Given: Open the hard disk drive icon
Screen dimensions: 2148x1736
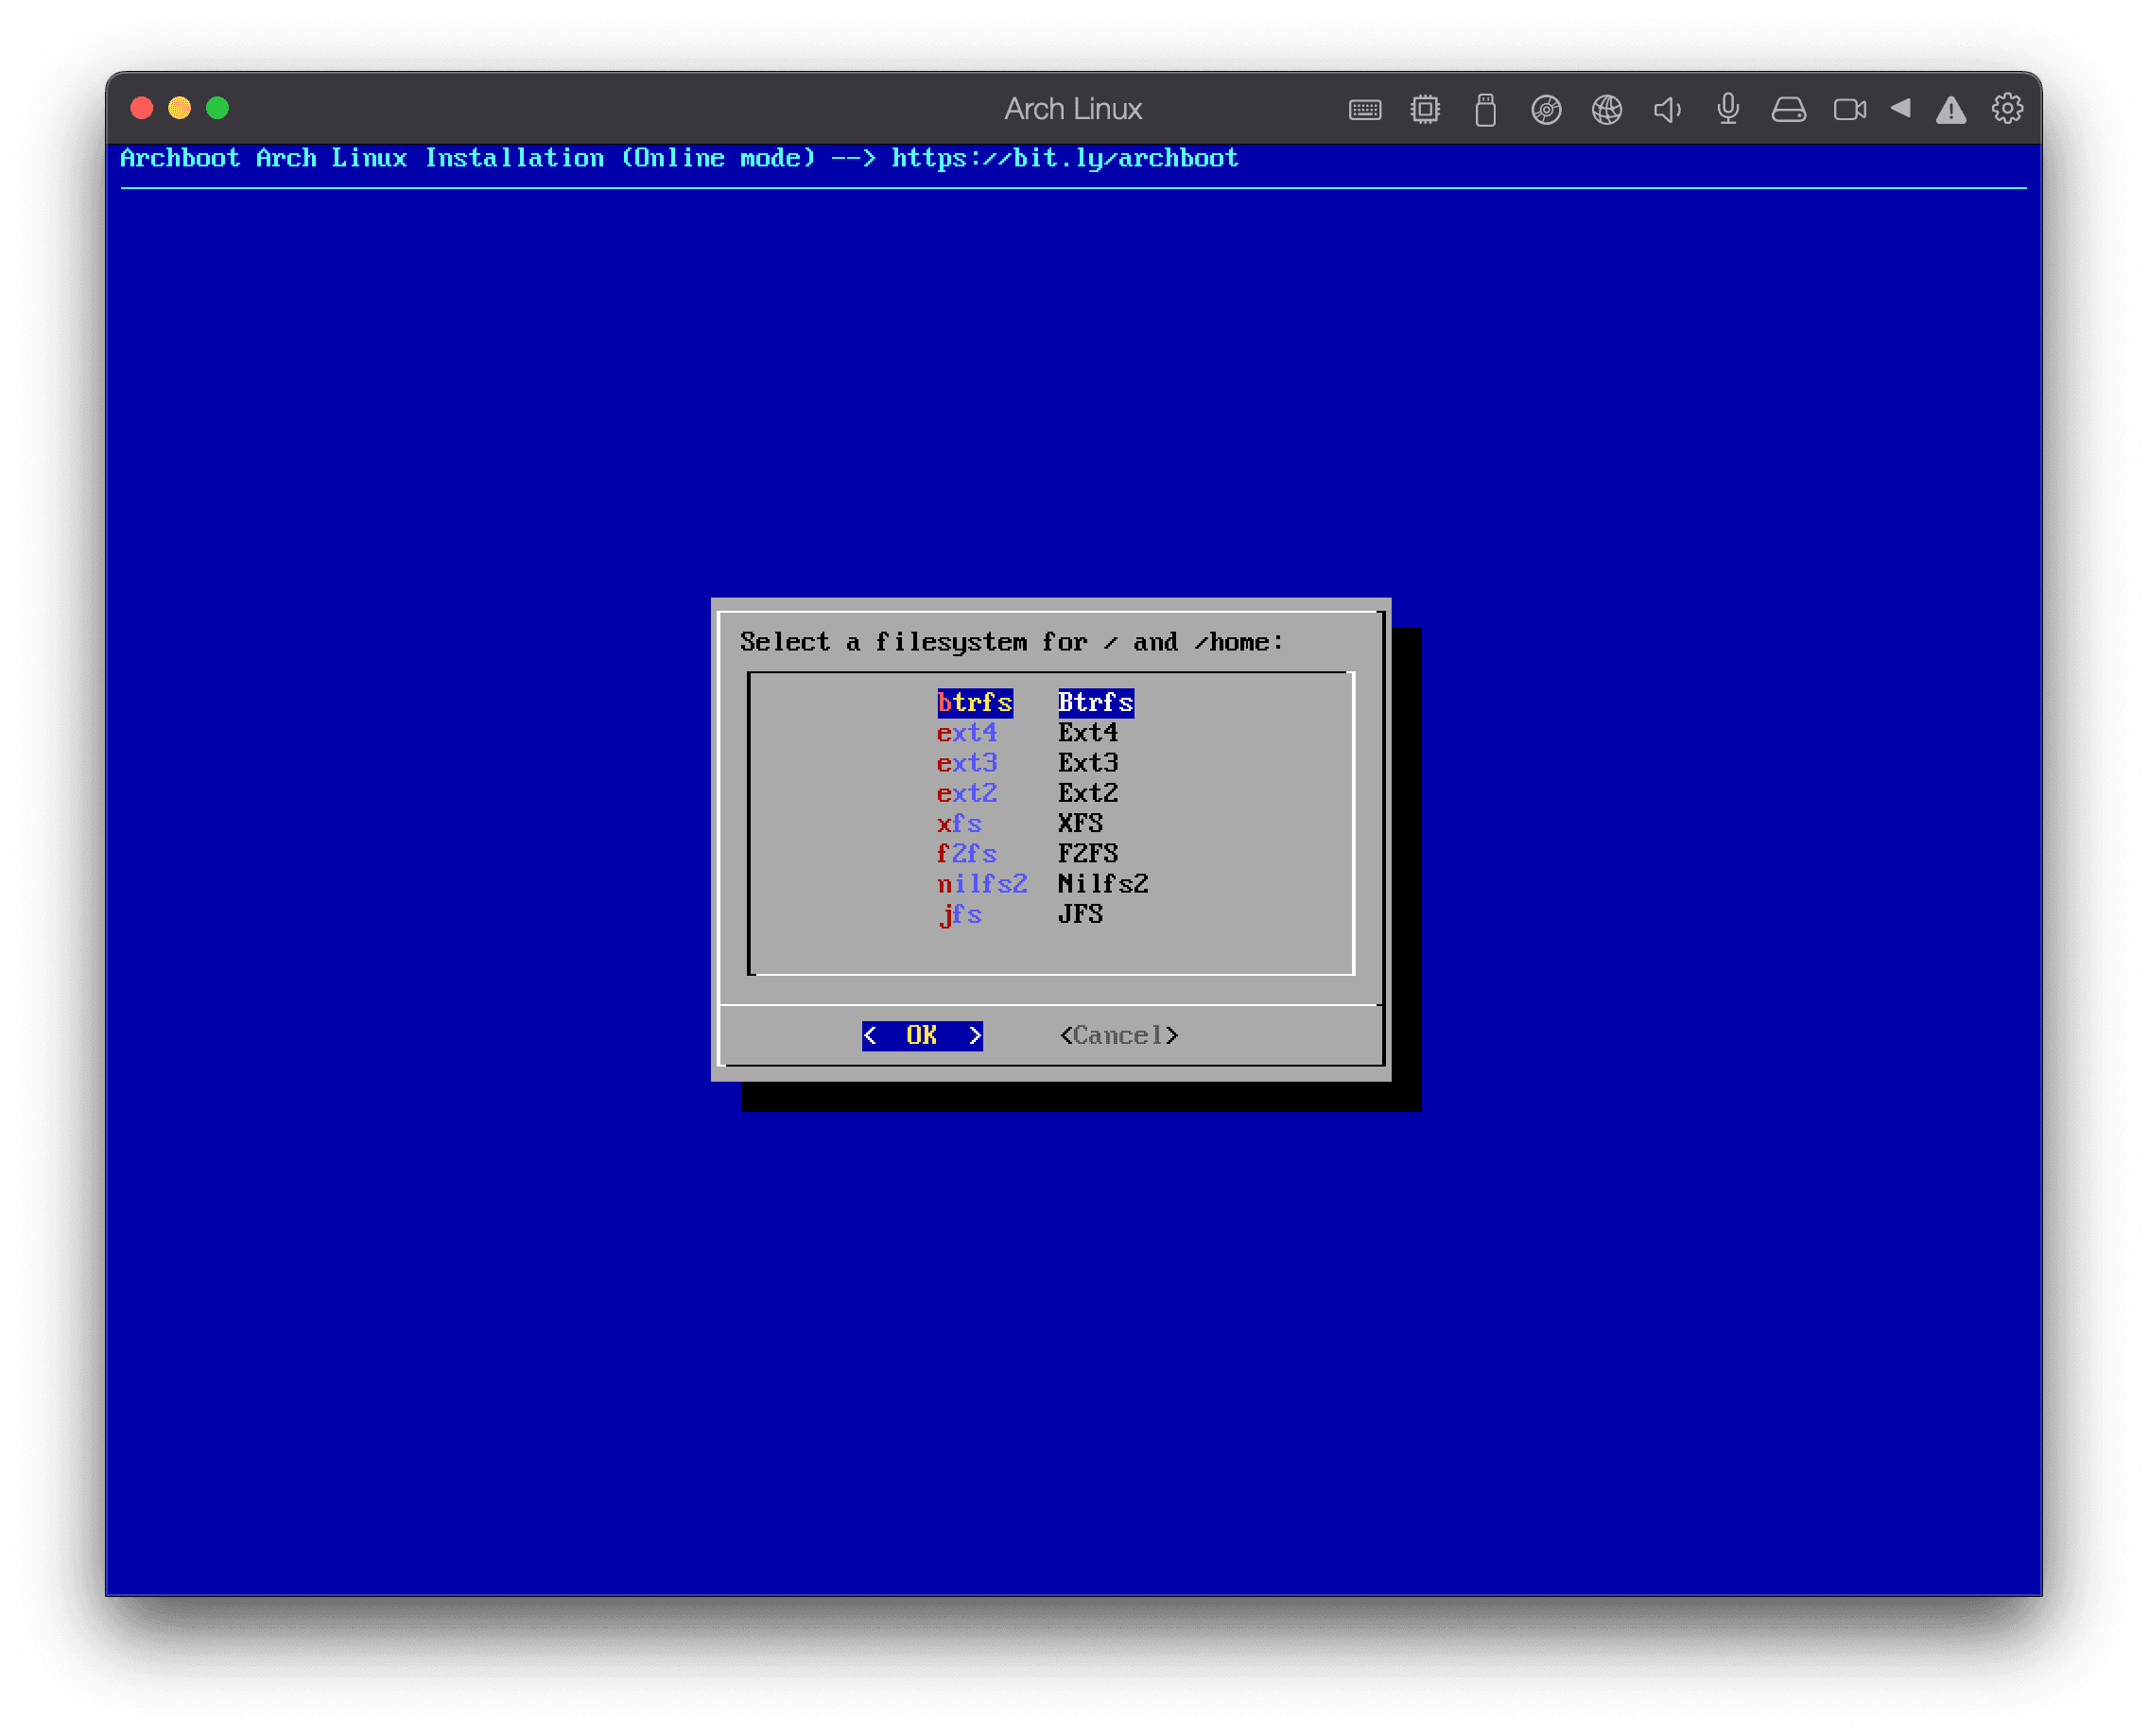Looking at the screenshot, I should 1789,109.
